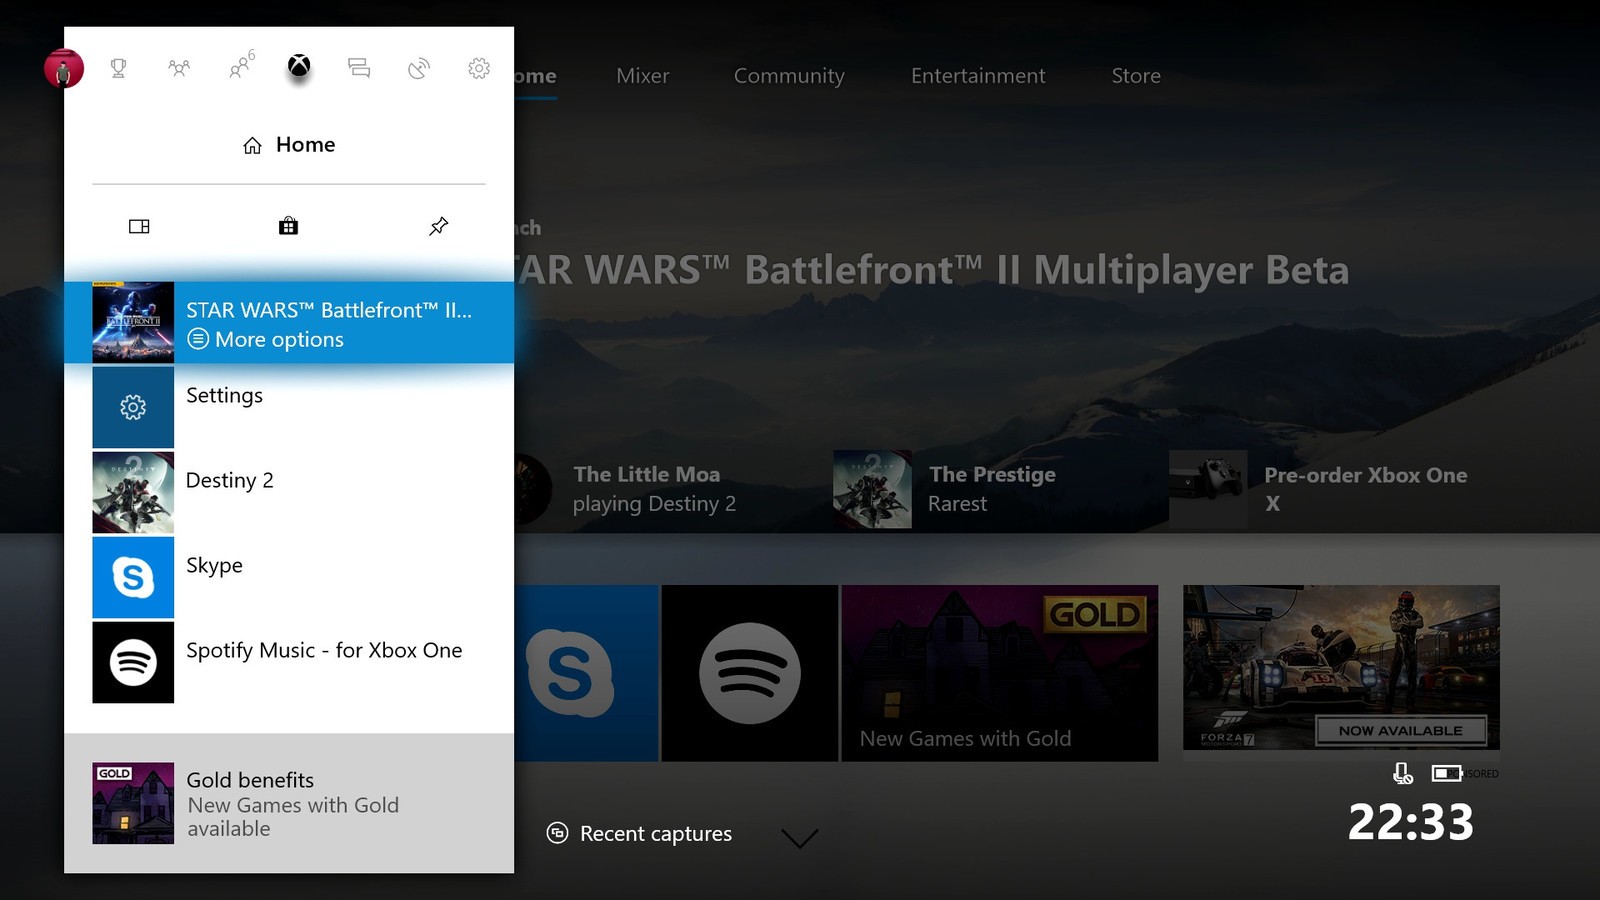Viewport: 1600px width, 900px height.
Task: Open the Achievements trophy icon
Action: [x=118, y=68]
